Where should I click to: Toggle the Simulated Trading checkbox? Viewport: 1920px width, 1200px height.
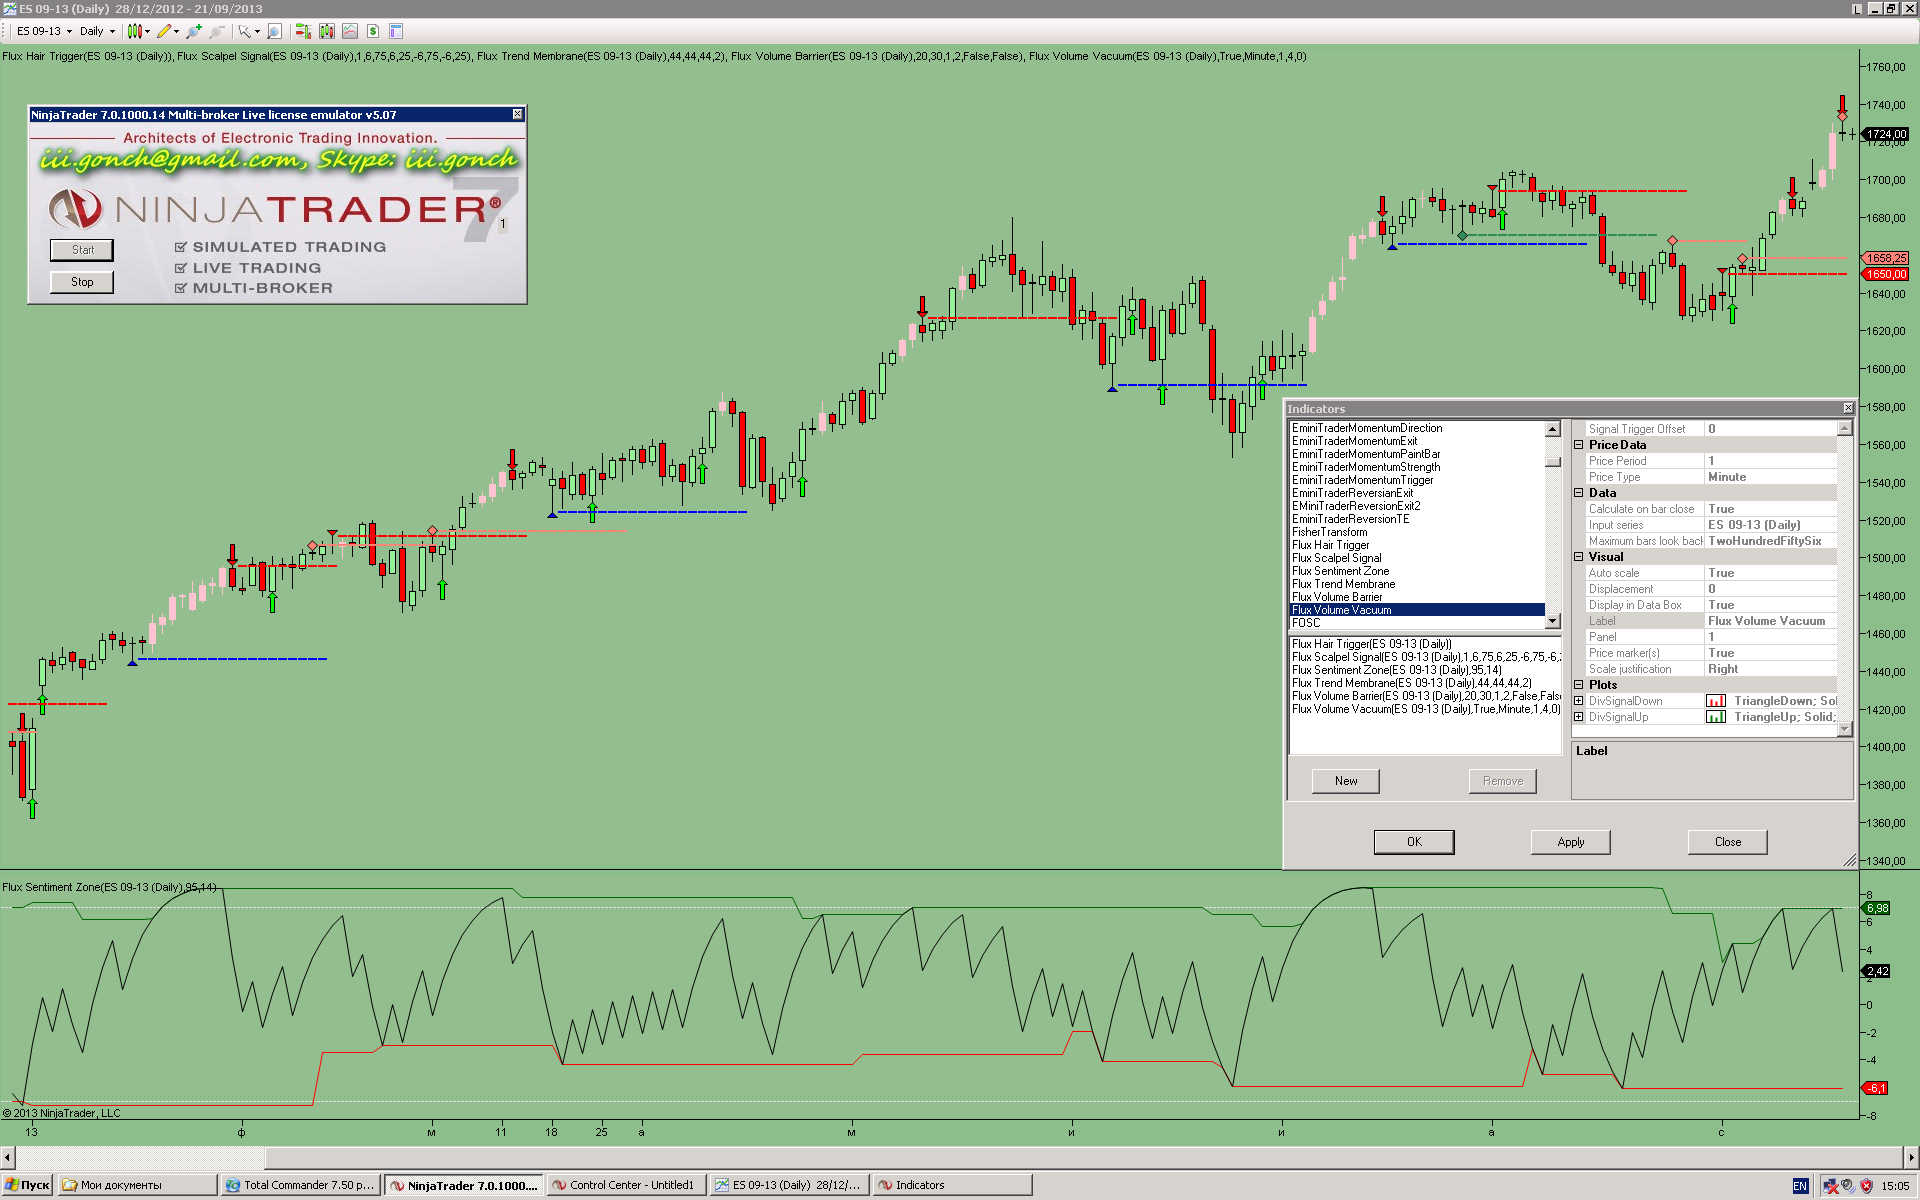coord(181,247)
